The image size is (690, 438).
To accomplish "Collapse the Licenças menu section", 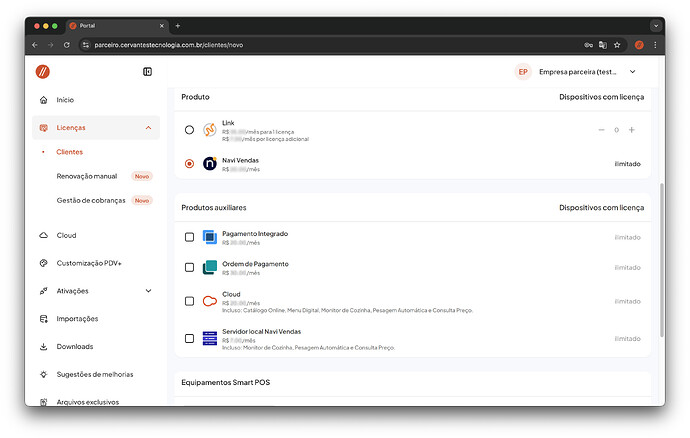I will pyautogui.click(x=148, y=128).
